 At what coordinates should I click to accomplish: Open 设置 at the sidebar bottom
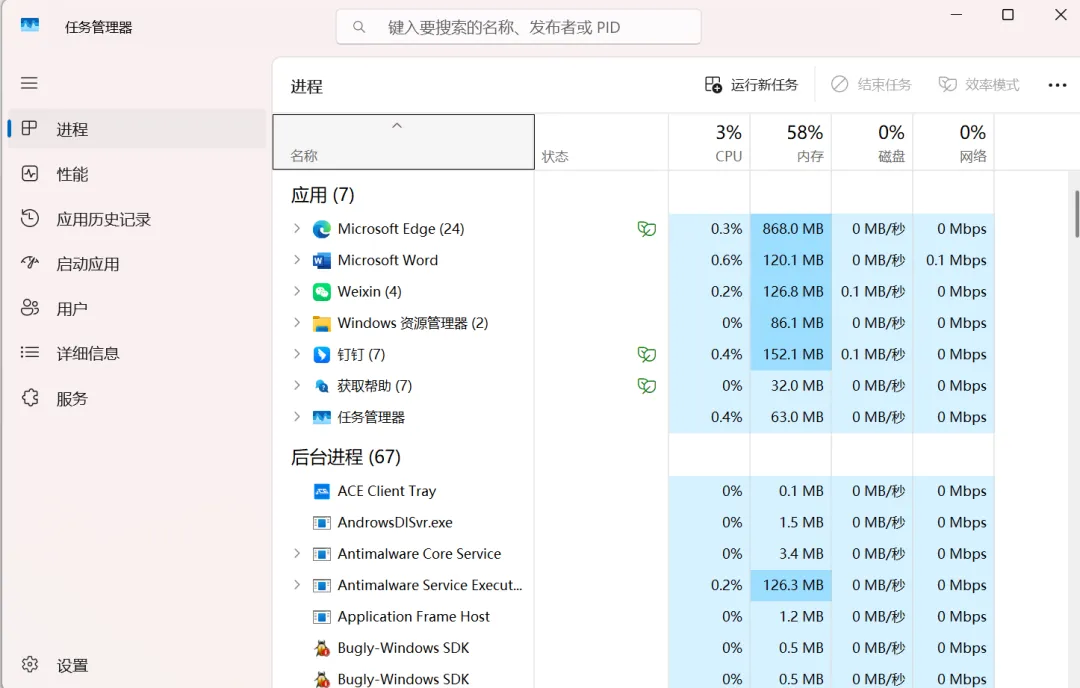137,665
